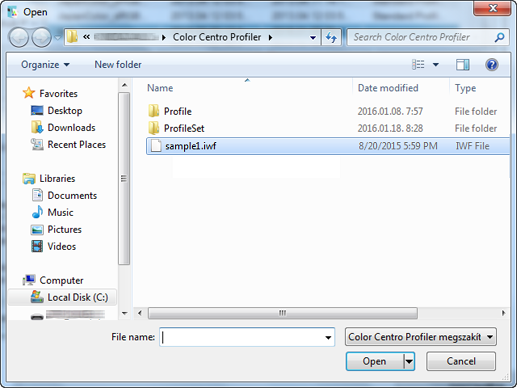The image size is (517, 388).
Task: Click the Forward navigation arrow
Action: pyautogui.click(x=41, y=37)
